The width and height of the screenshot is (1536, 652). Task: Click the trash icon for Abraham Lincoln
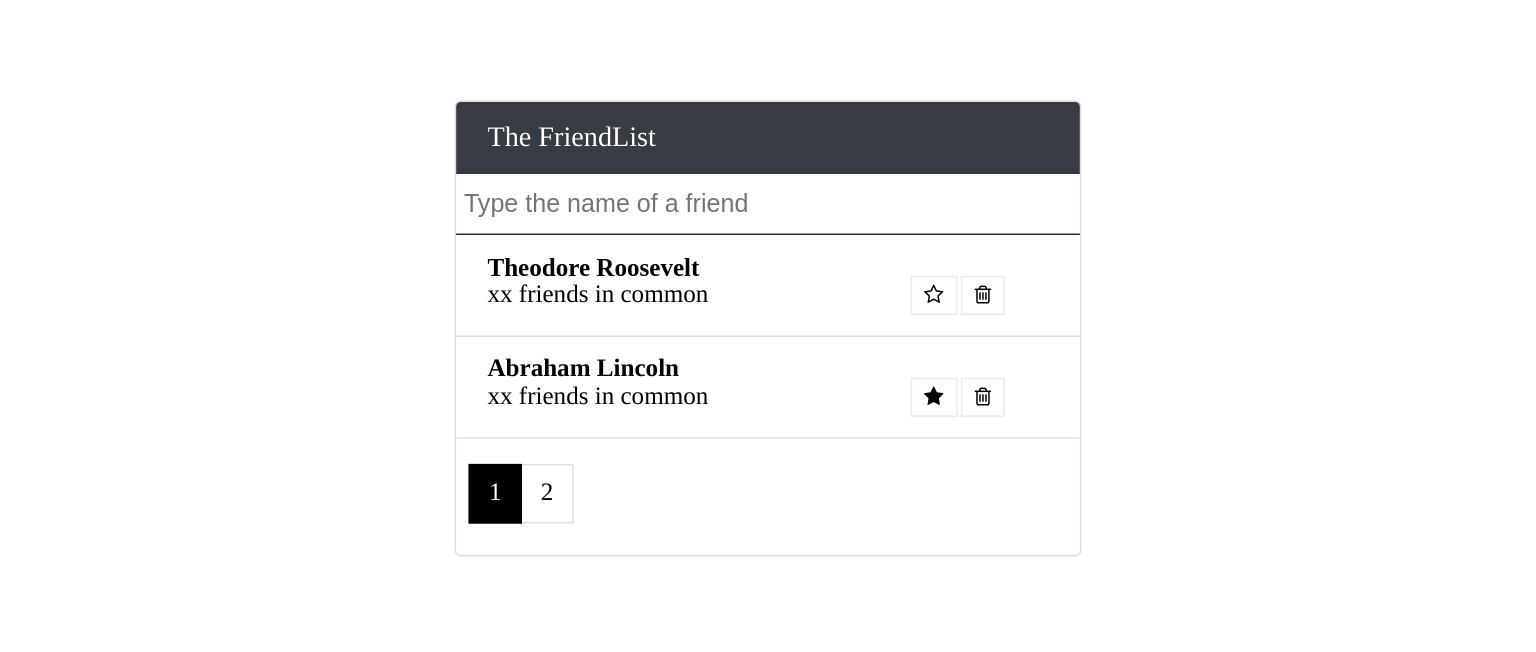click(x=982, y=396)
